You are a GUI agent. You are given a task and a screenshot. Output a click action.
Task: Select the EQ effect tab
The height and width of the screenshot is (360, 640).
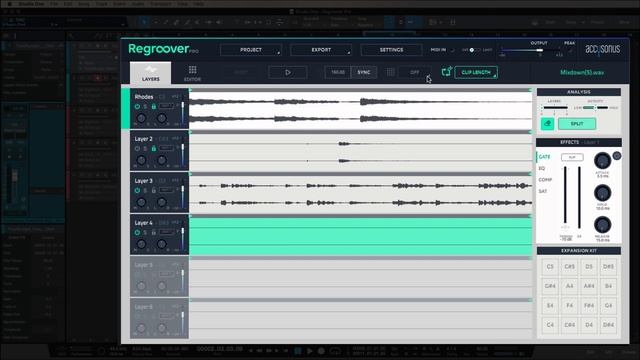pyautogui.click(x=542, y=168)
